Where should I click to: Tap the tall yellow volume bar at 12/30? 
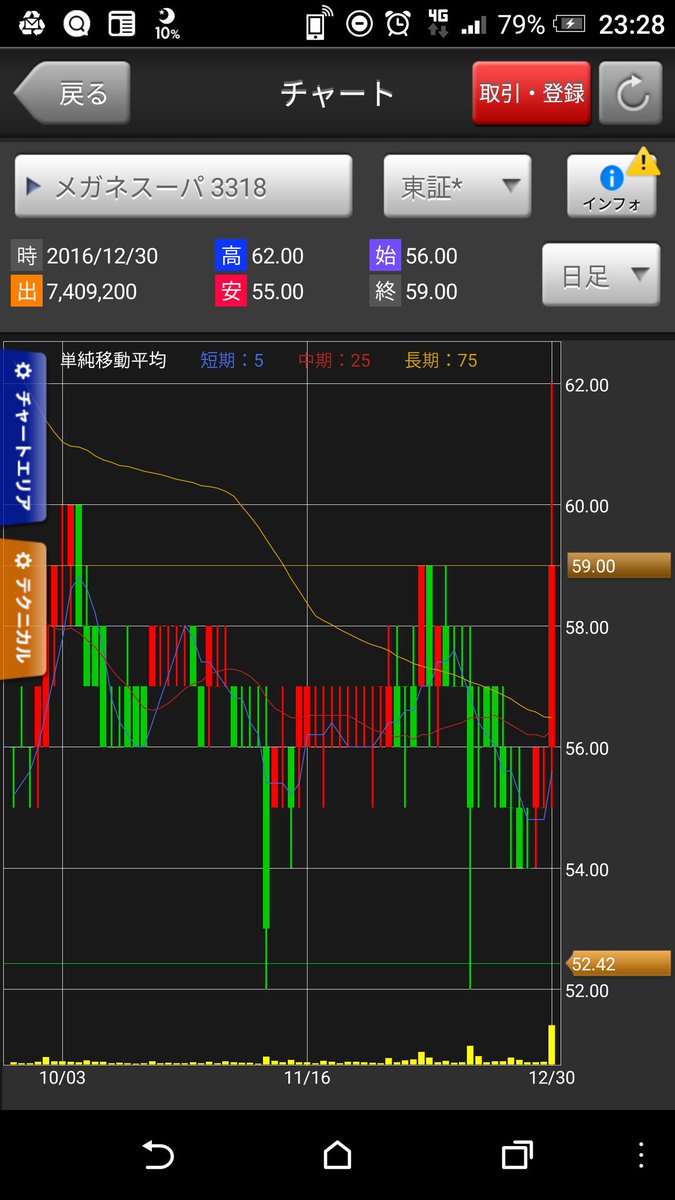[552, 1044]
